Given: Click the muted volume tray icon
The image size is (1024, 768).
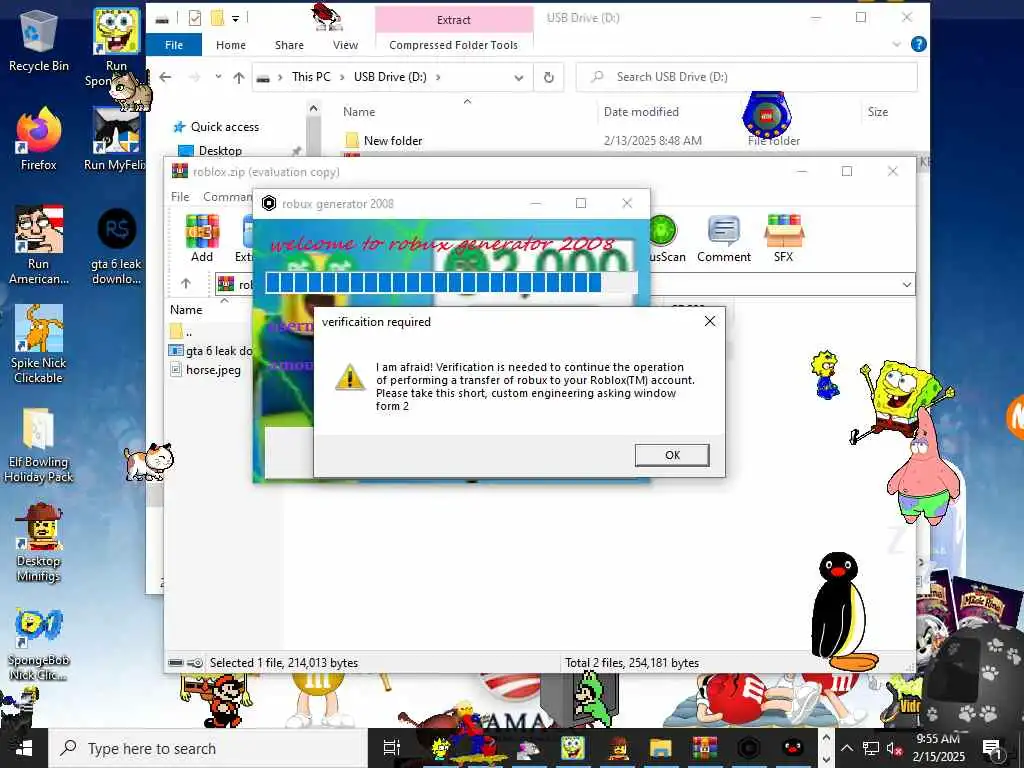Looking at the screenshot, I should [894, 748].
